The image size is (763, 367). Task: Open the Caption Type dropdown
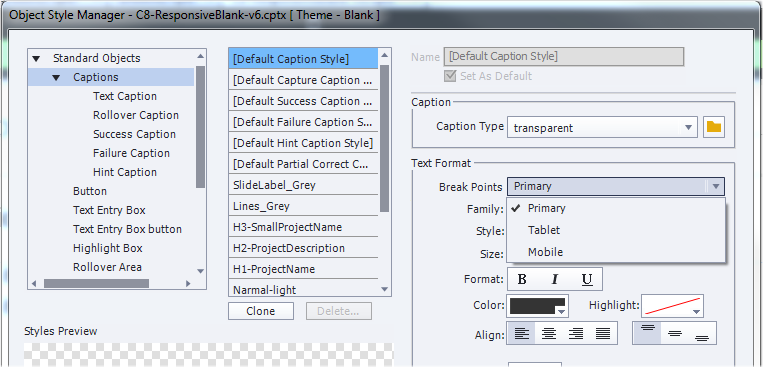pyautogui.click(x=603, y=128)
